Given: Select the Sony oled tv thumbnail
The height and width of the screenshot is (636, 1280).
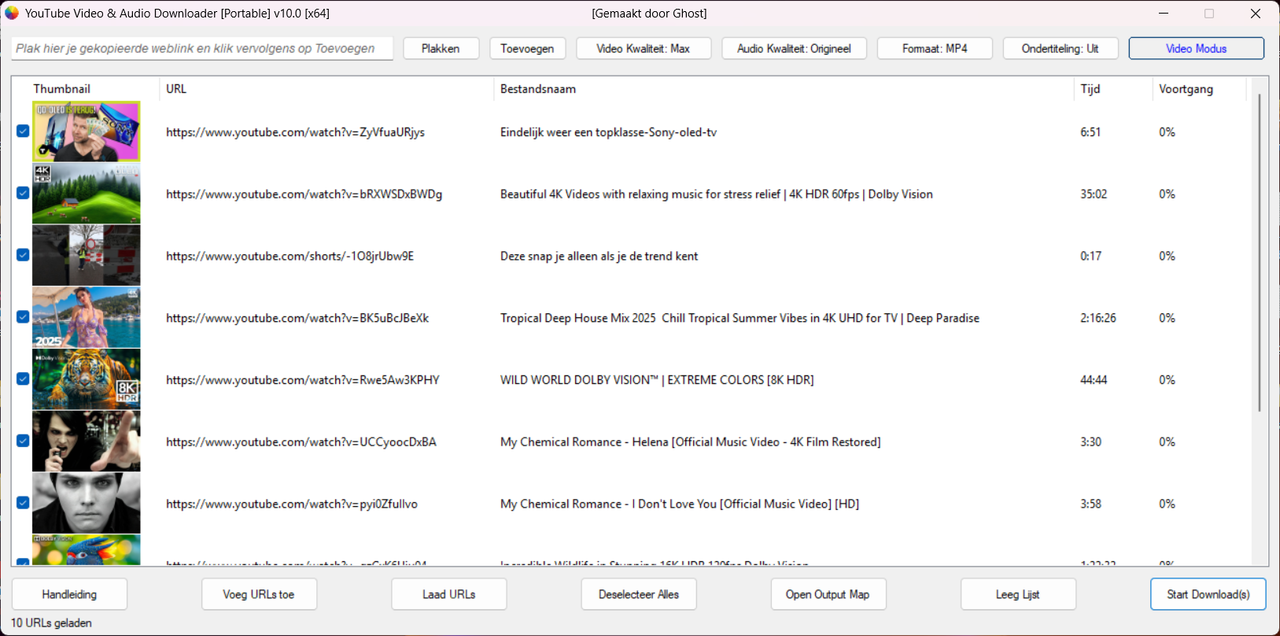Looking at the screenshot, I should pyautogui.click(x=86, y=131).
